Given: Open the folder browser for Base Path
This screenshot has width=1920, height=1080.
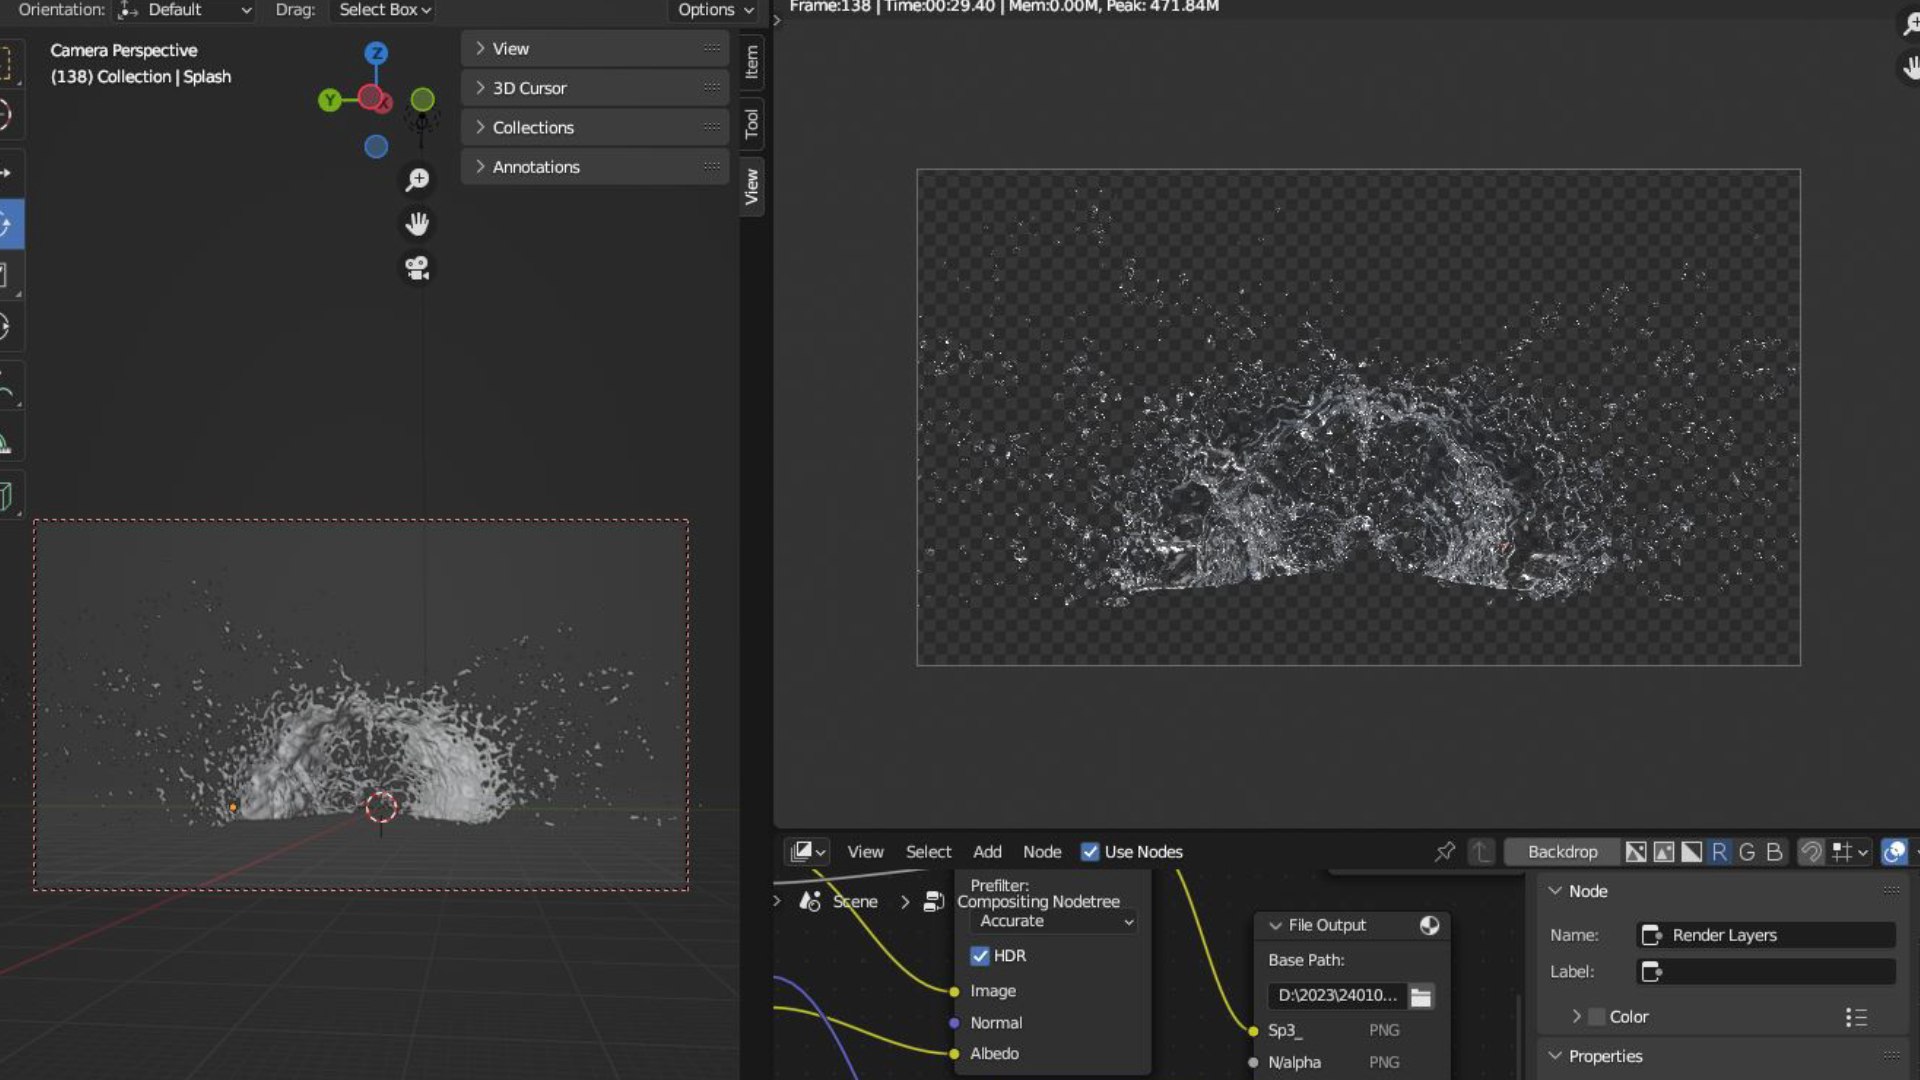Looking at the screenshot, I should [x=1421, y=996].
